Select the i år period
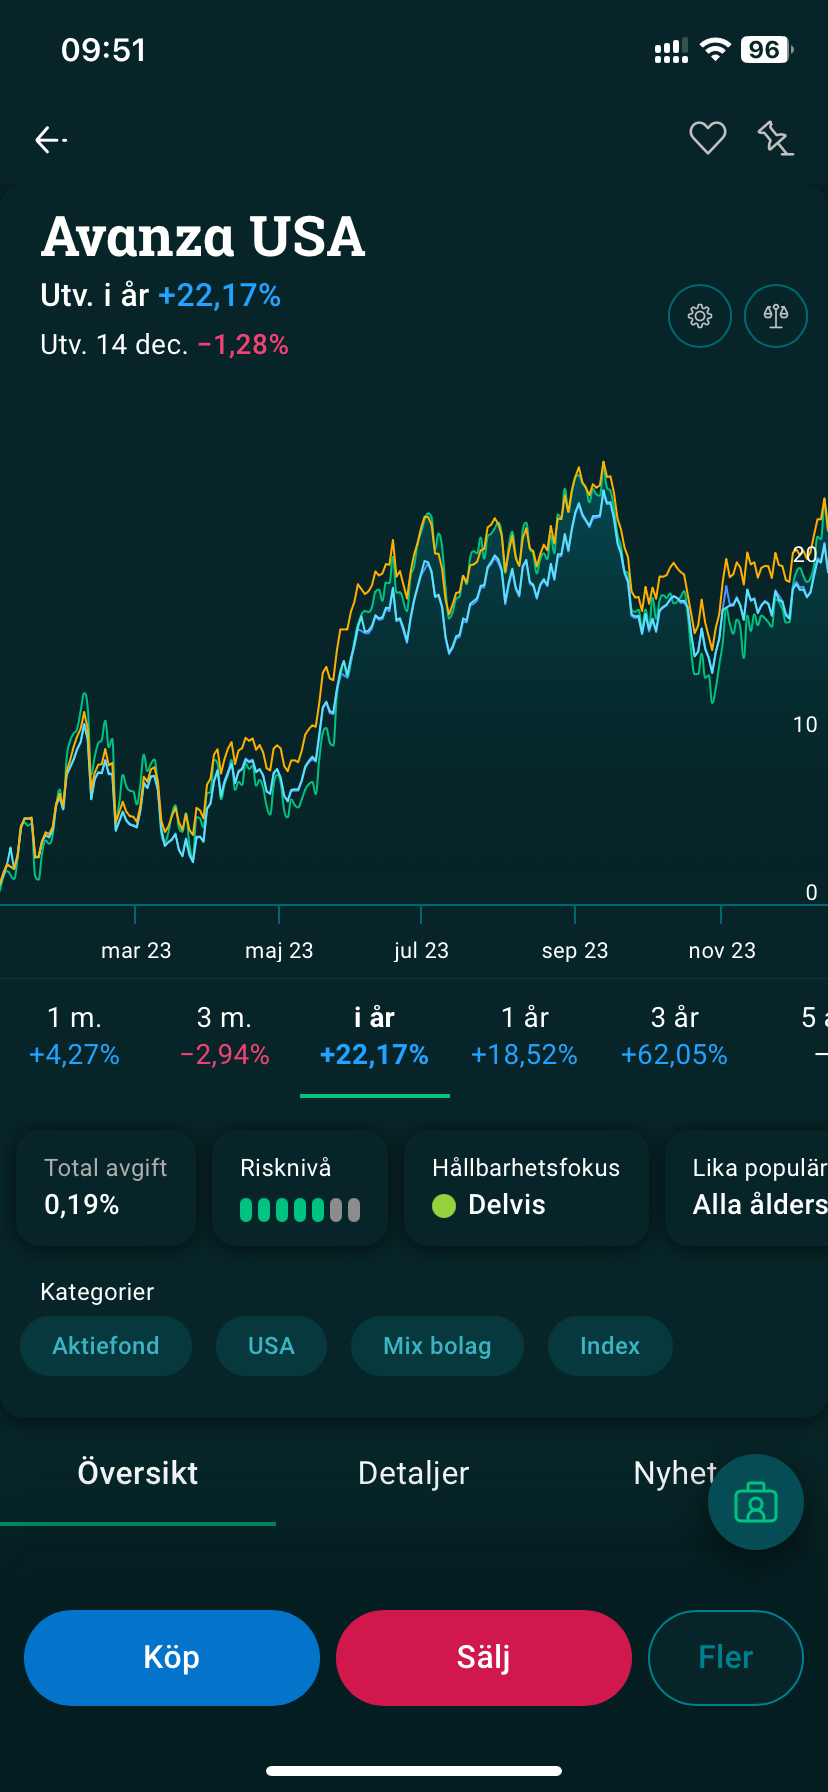This screenshot has width=828, height=1792. pos(374,1036)
